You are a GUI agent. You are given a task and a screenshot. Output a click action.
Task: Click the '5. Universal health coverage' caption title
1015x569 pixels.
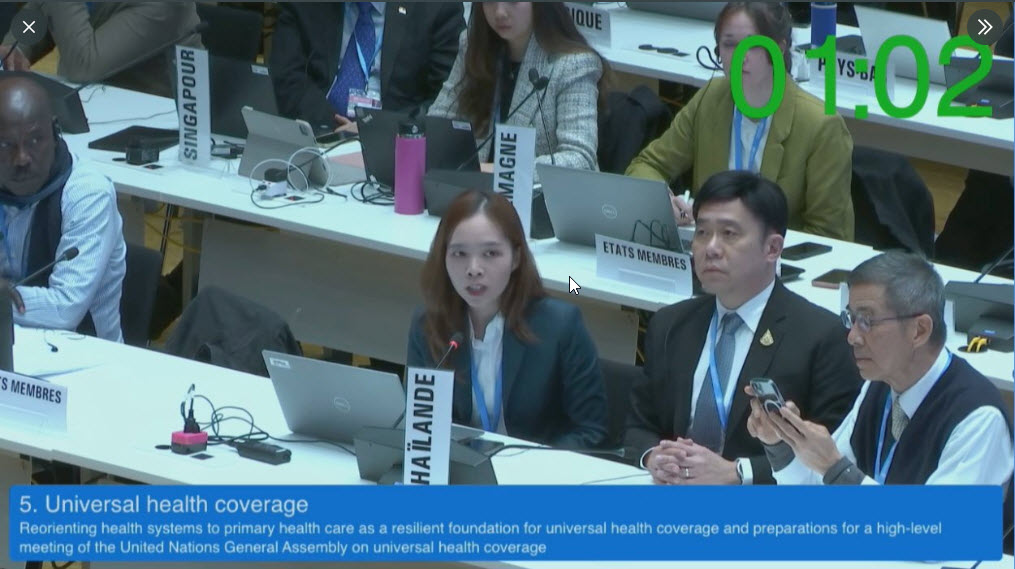[164, 504]
